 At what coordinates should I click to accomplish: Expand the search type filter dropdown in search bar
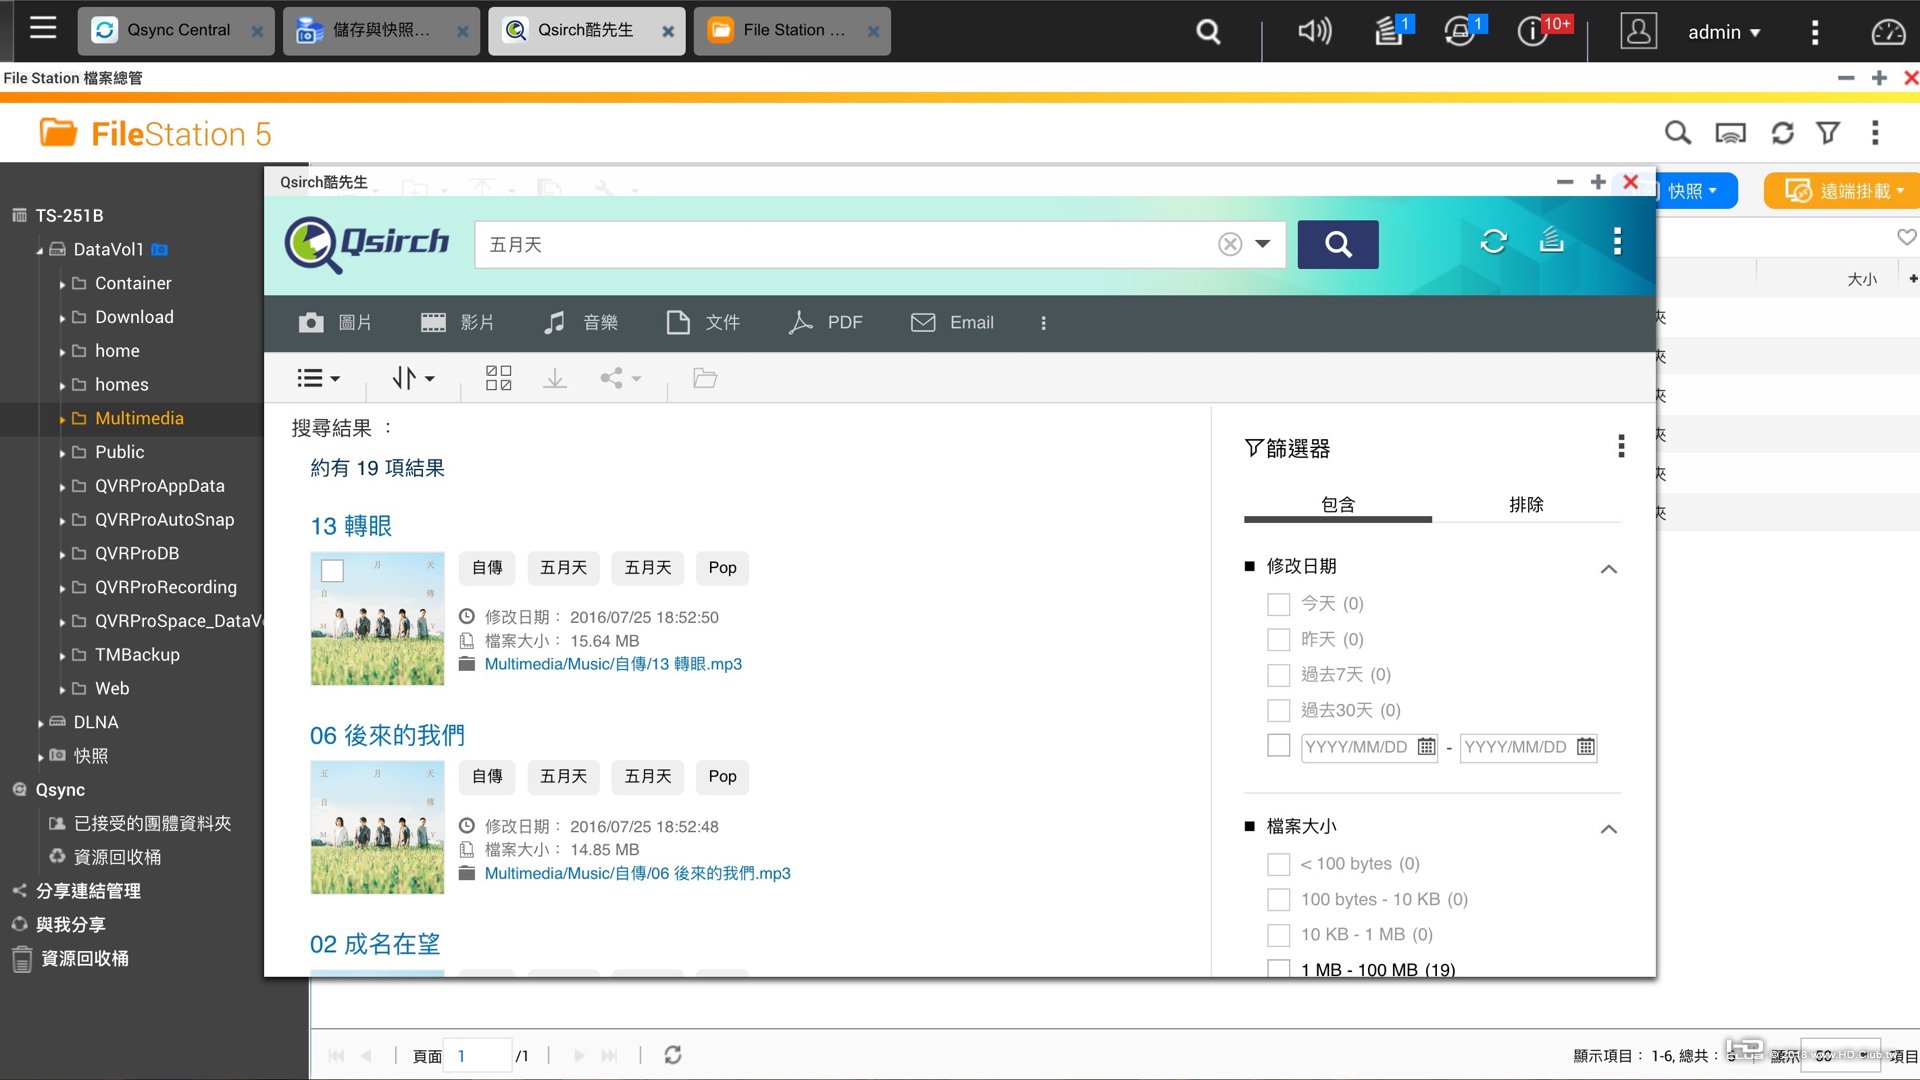(x=1262, y=243)
